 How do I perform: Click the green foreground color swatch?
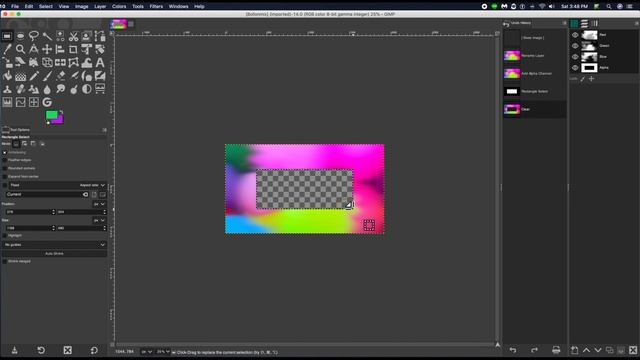[51, 115]
